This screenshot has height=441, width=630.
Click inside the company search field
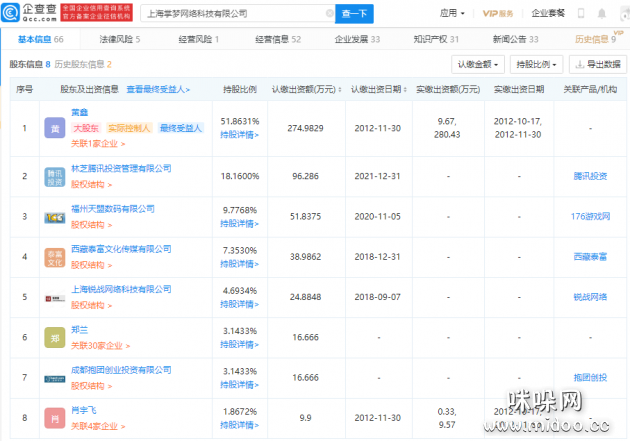pos(235,14)
